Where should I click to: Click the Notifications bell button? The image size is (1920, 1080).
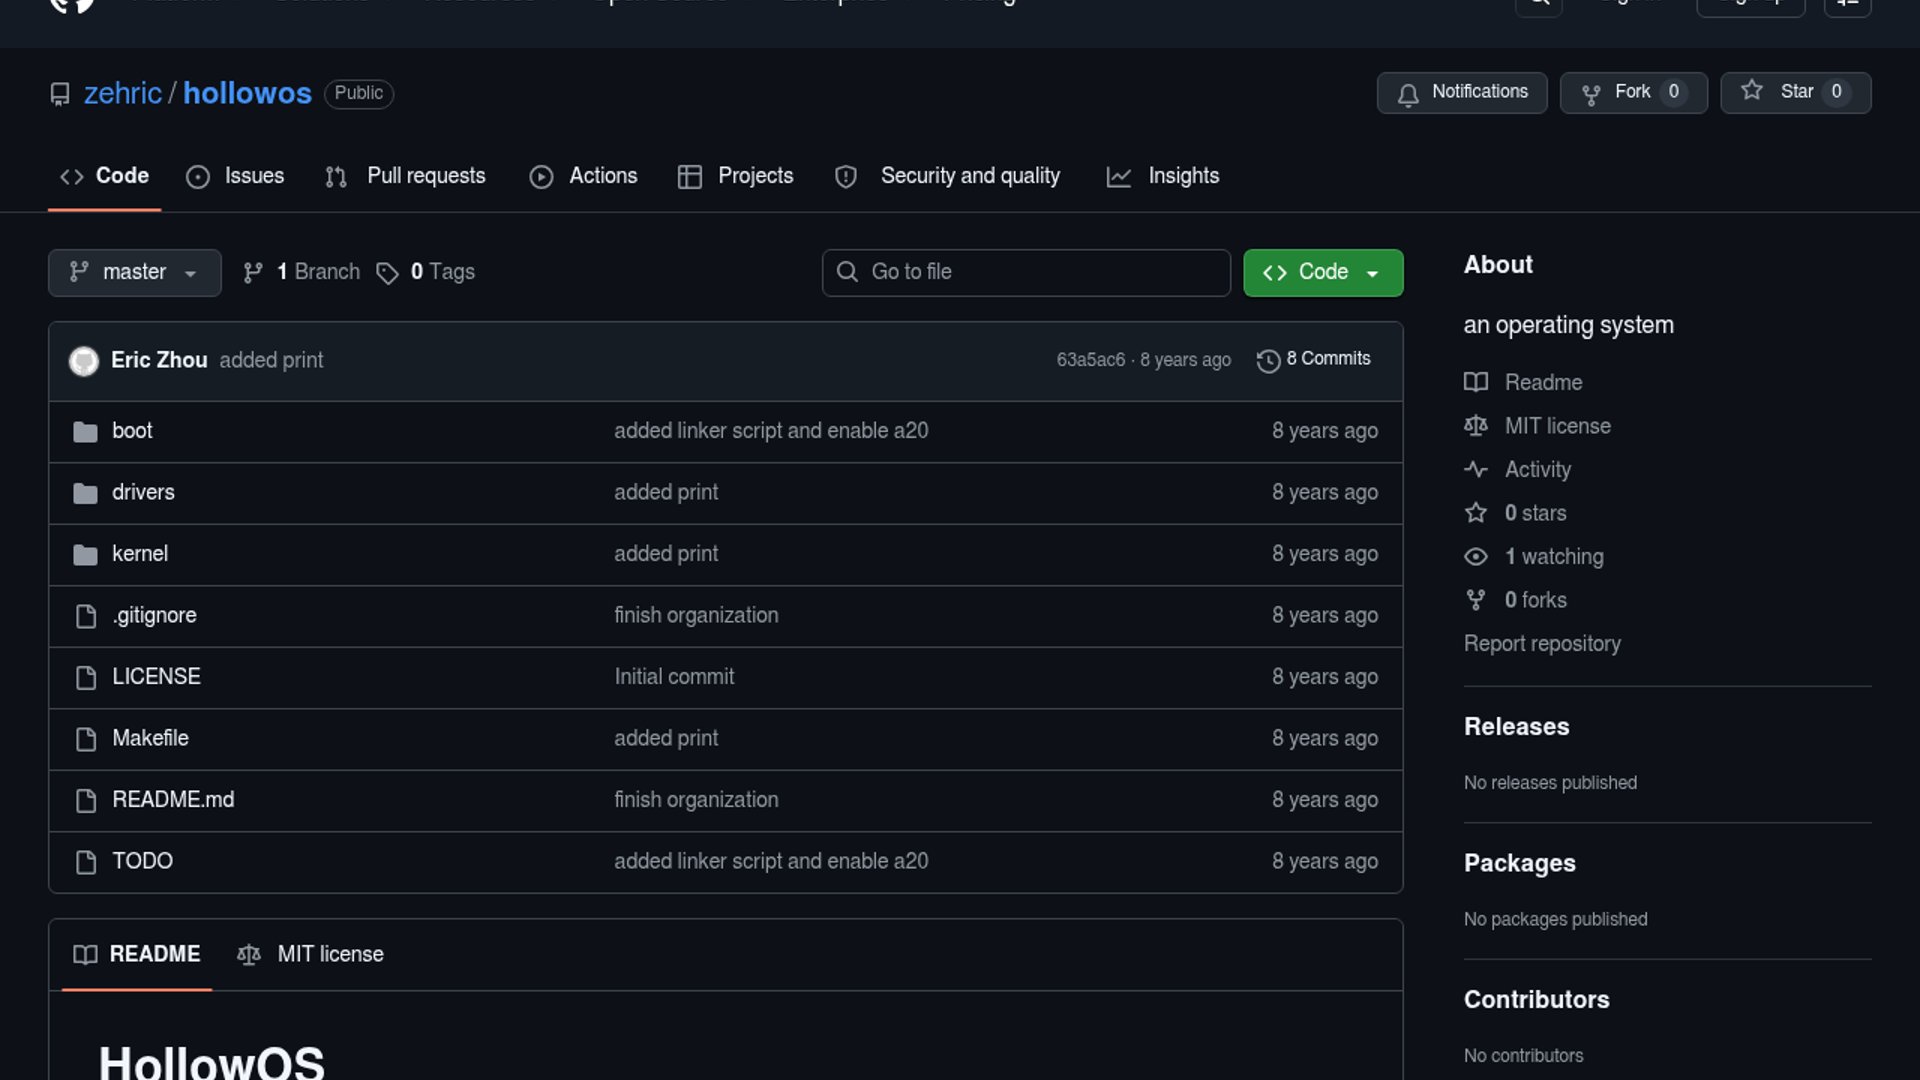[x=1461, y=93]
